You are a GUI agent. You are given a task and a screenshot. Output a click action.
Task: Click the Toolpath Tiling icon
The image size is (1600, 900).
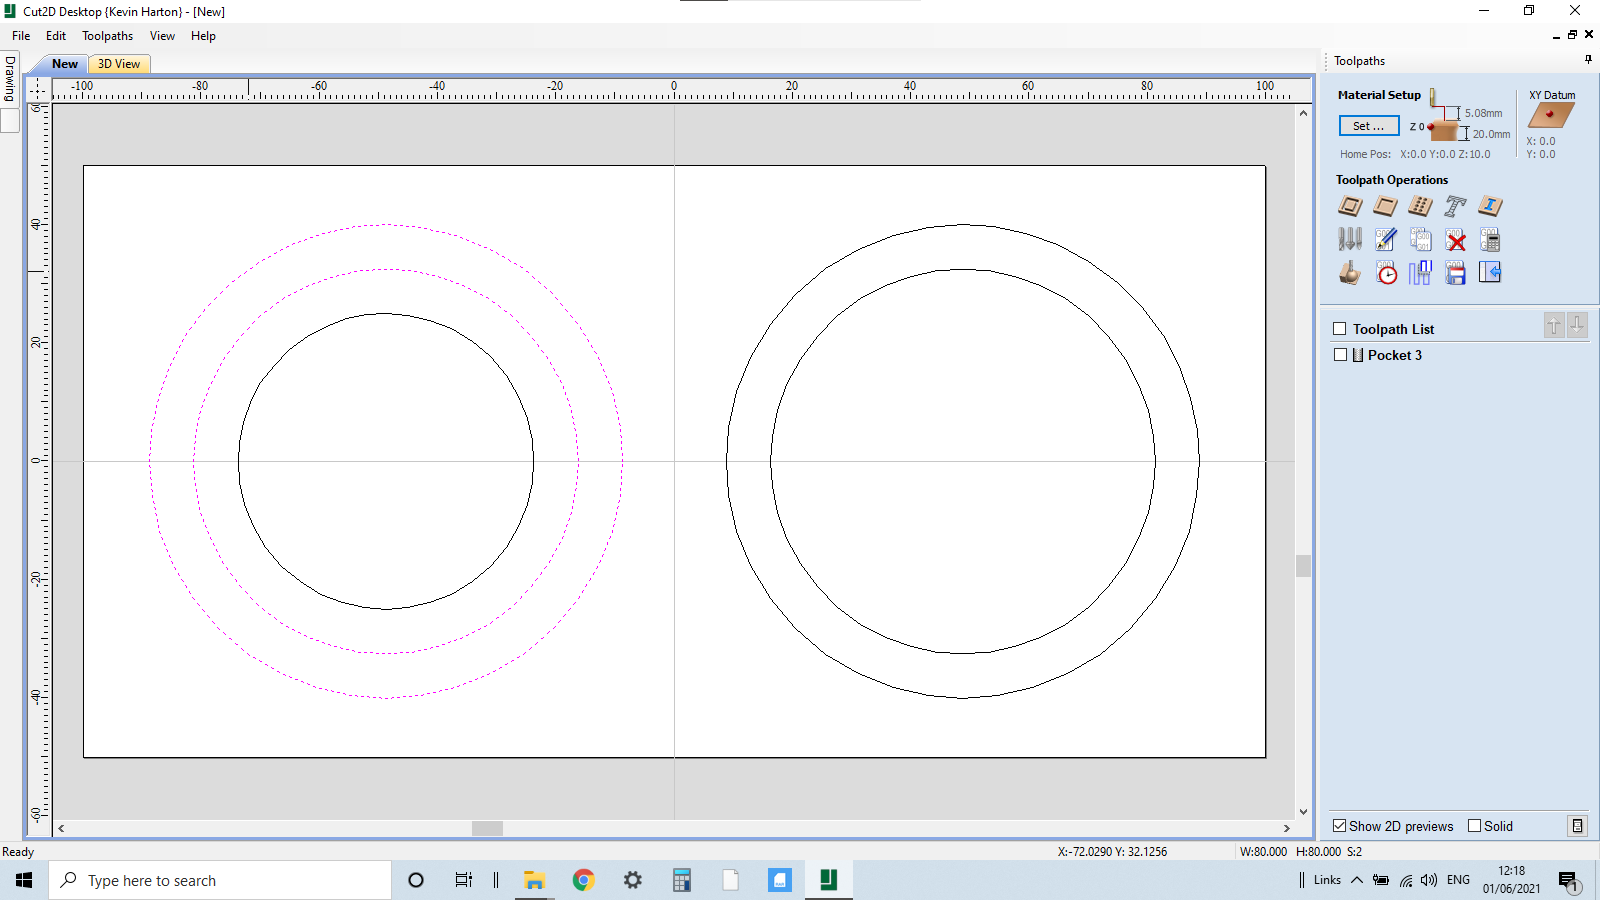point(1420,273)
